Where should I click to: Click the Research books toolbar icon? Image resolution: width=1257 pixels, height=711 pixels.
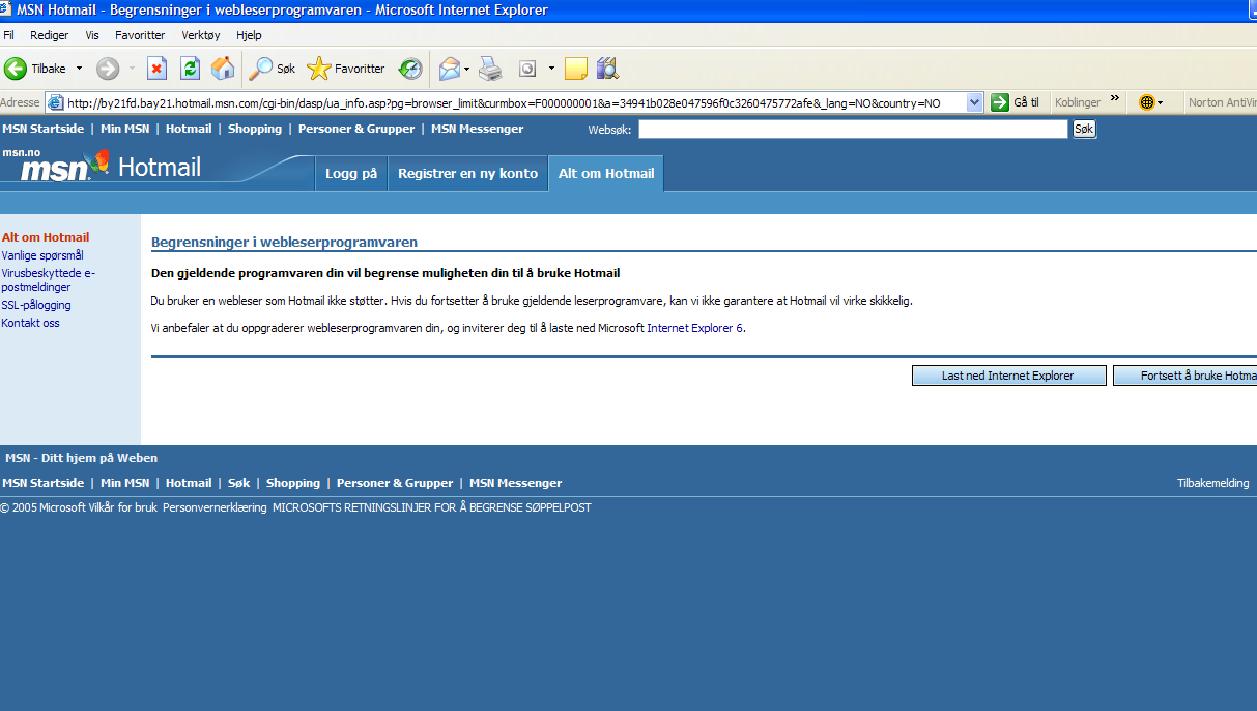point(608,69)
